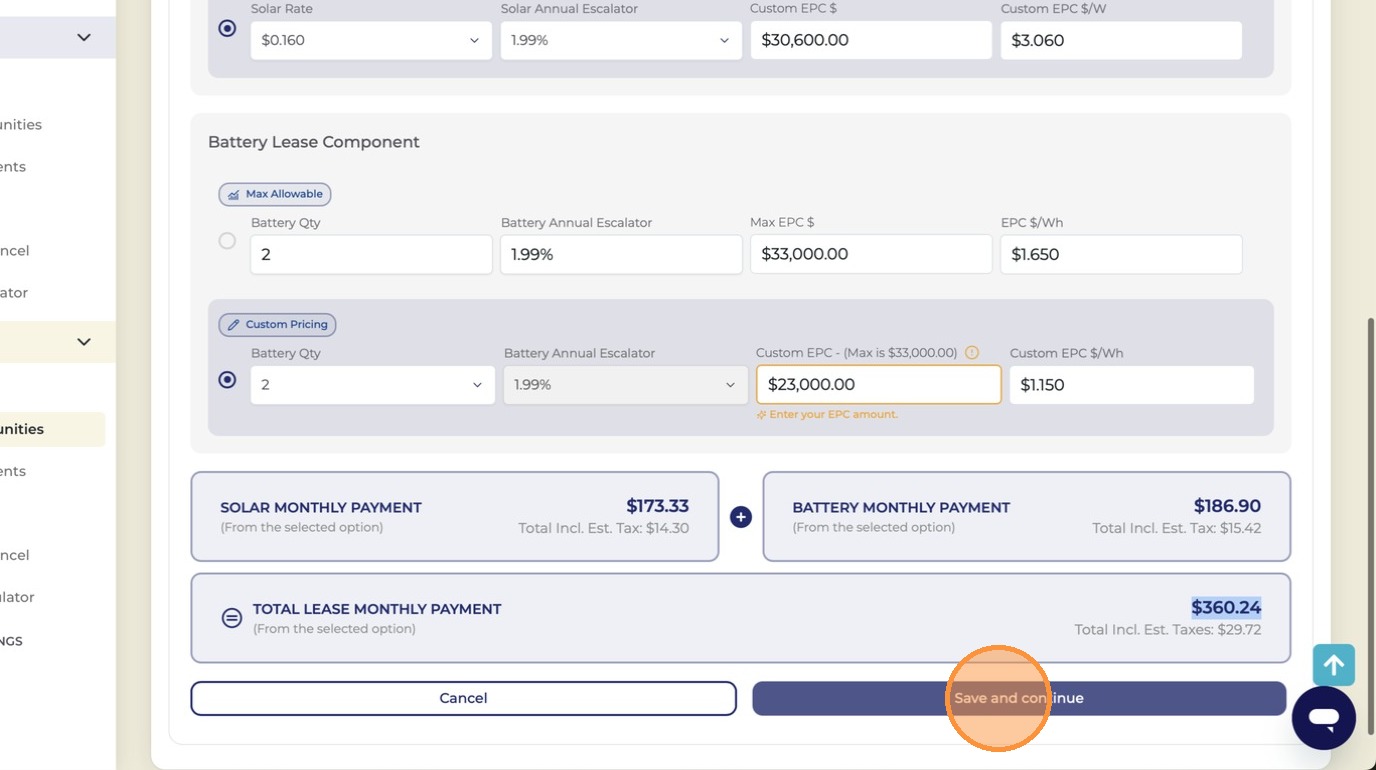Open the Solar Annual Escalator dropdown
This screenshot has width=1376, height=770.
point(621,41)
